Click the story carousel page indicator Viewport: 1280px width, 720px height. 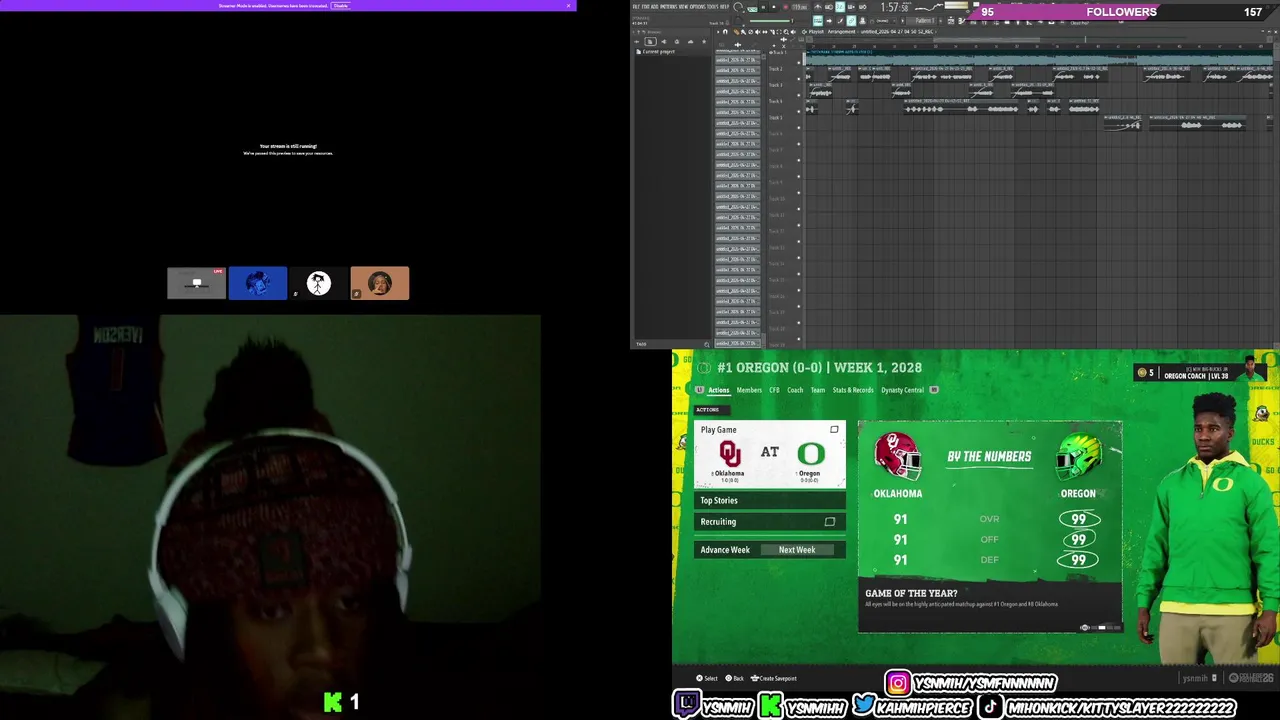[x=1101, y=628]
